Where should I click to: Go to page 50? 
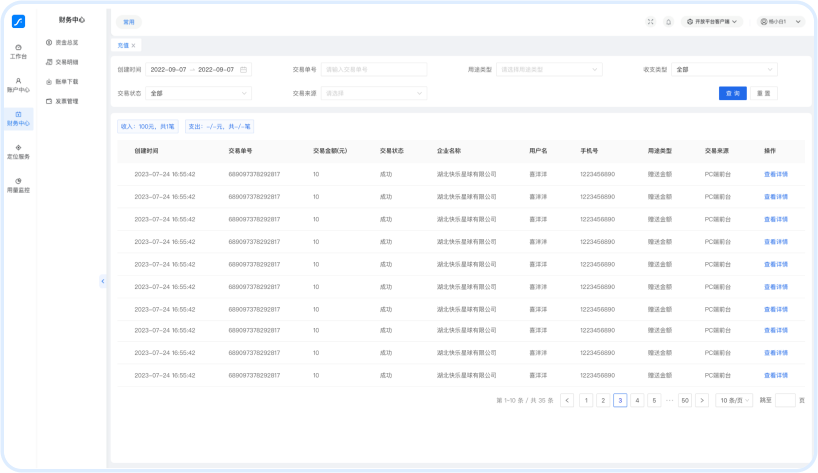coord(685,401)
